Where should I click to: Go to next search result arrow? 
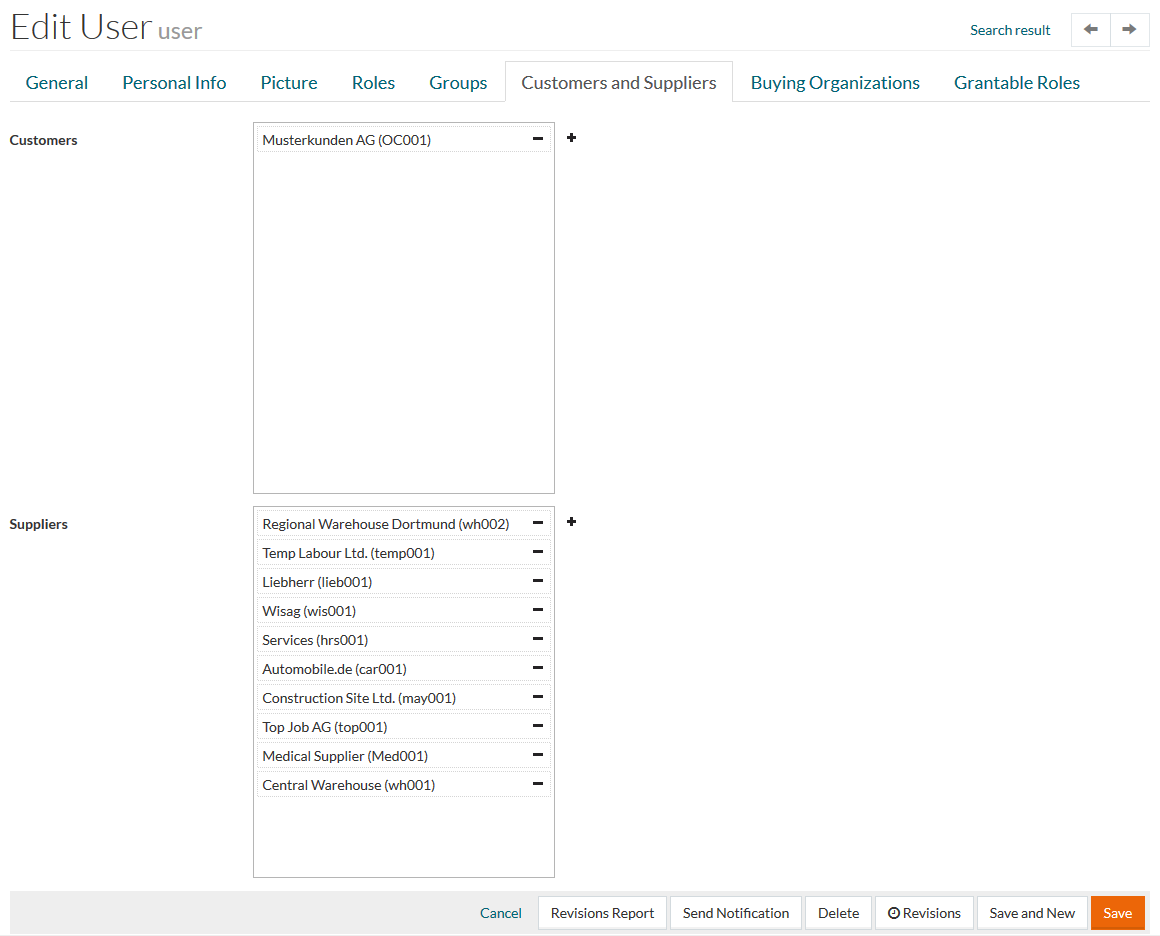[x=1129, y=30]
